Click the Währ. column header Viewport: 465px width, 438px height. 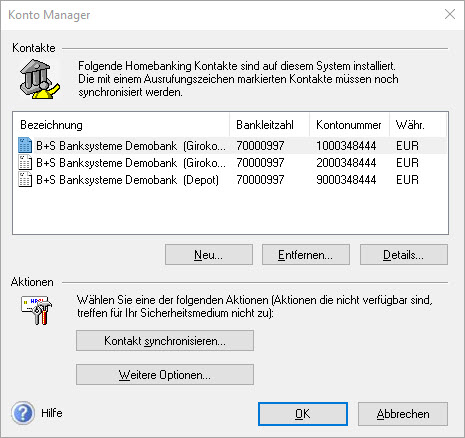click(418, 125)
